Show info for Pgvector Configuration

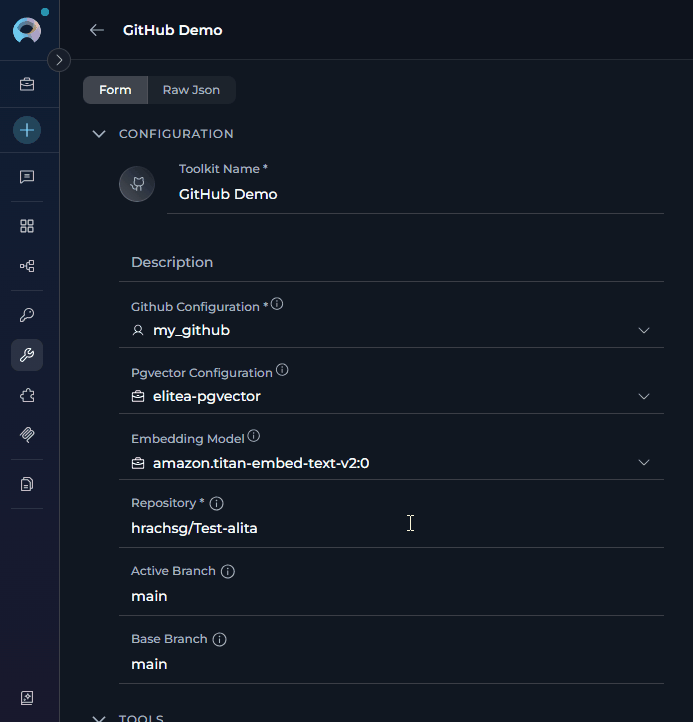pos(282,370)
